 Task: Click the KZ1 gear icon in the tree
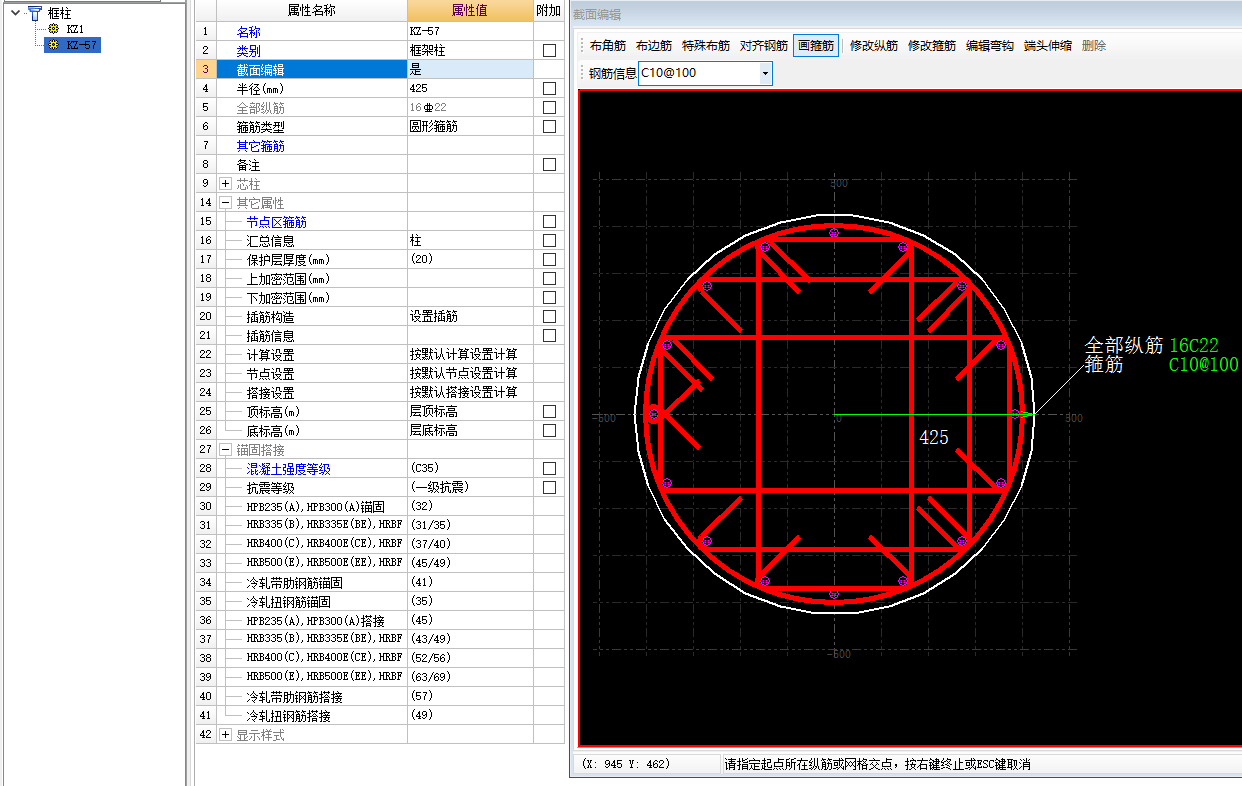[x=53, y=29]
